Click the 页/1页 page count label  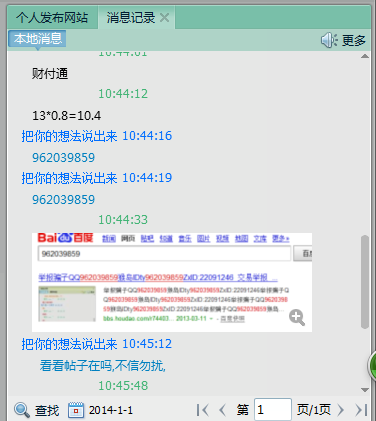pyautogui.click(x=314, y=410)
